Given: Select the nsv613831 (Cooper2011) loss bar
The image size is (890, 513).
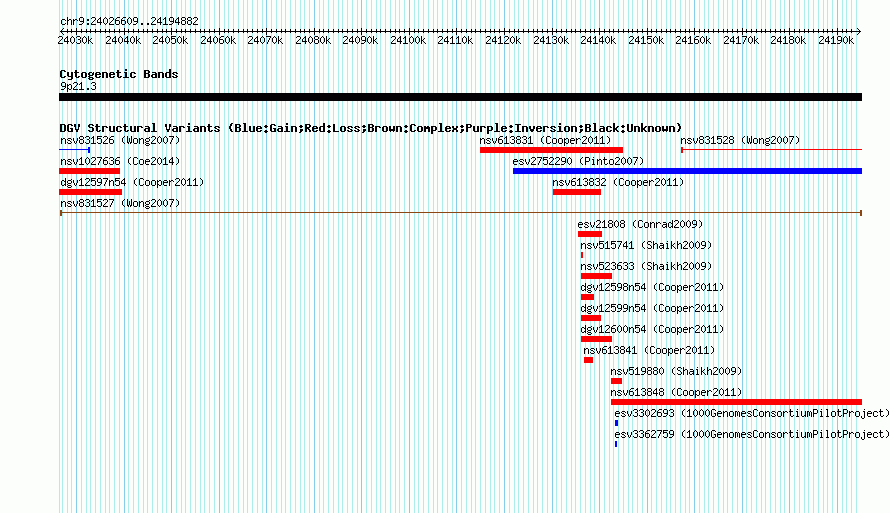Looking at the screenshot, I should pyautogui.click(x=551, y=150).
